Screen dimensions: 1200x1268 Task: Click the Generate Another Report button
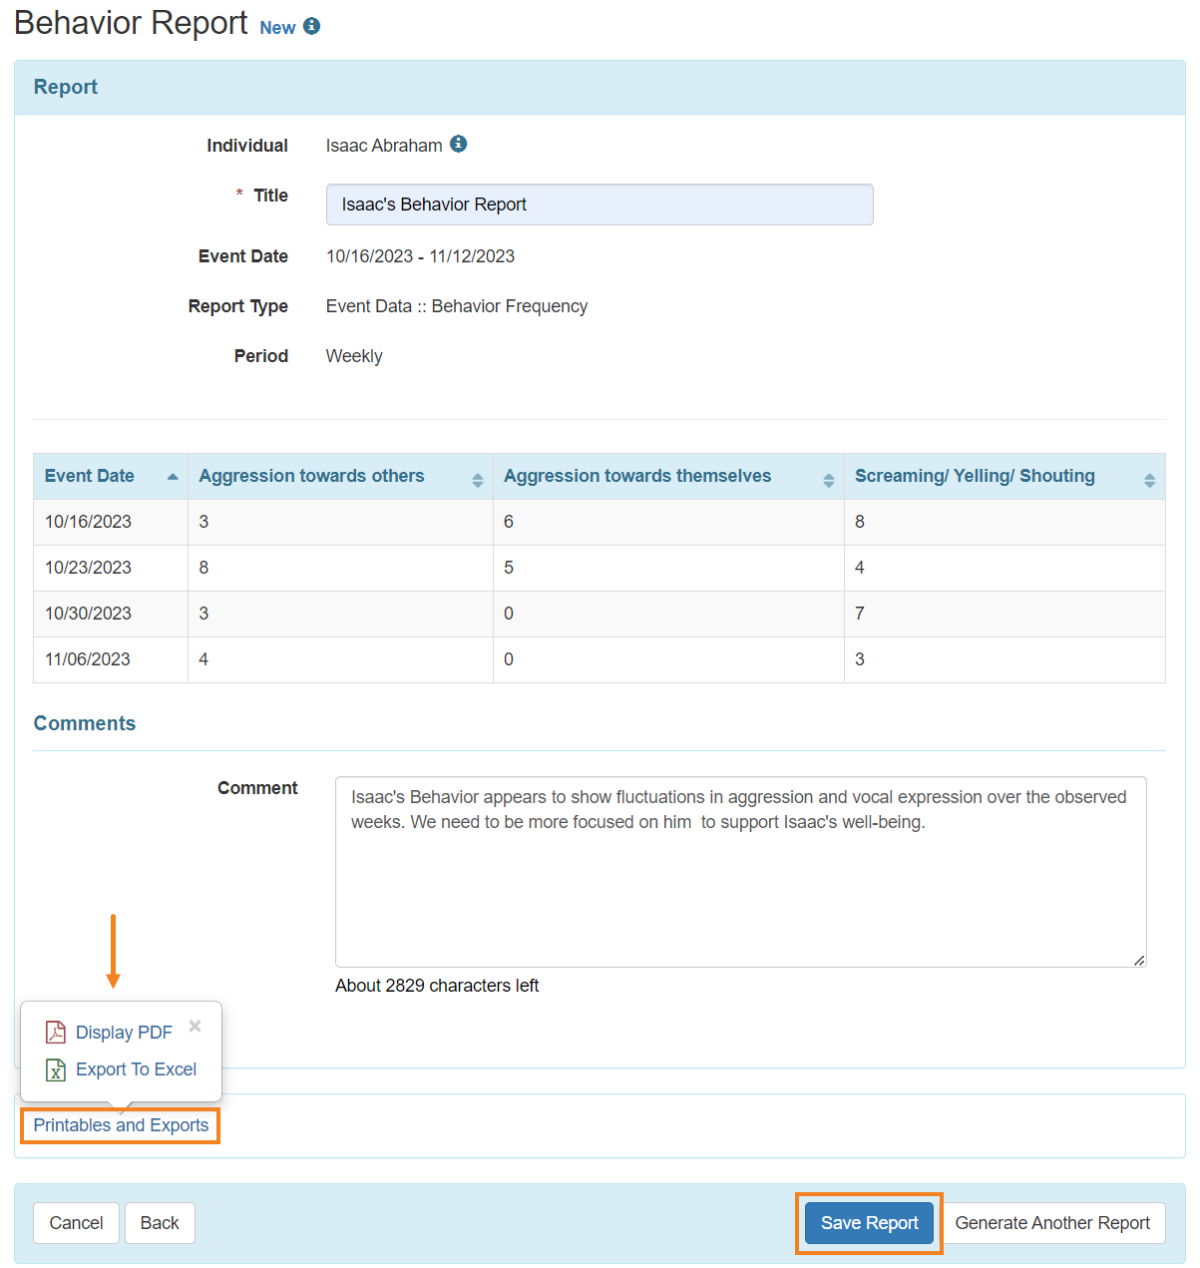coord(1053,1222)
